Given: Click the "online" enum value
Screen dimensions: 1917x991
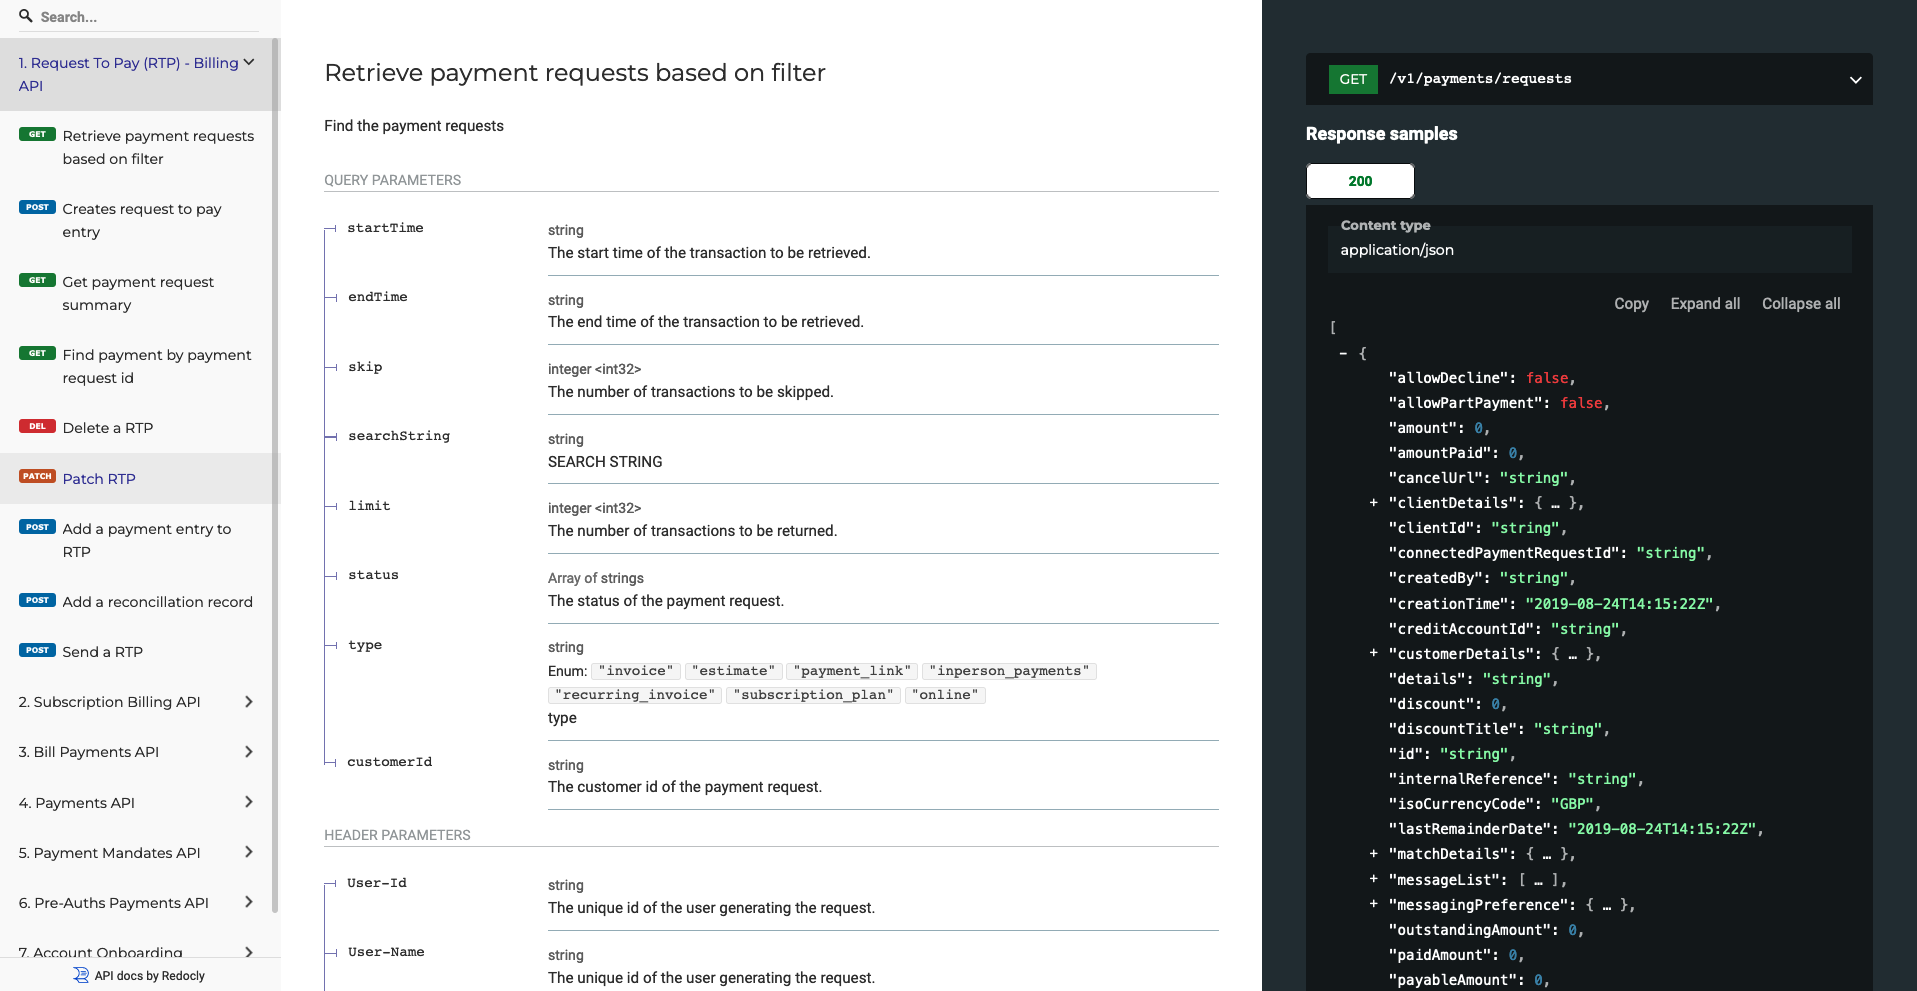Looking at the screenshot, I should pos(945,695).
